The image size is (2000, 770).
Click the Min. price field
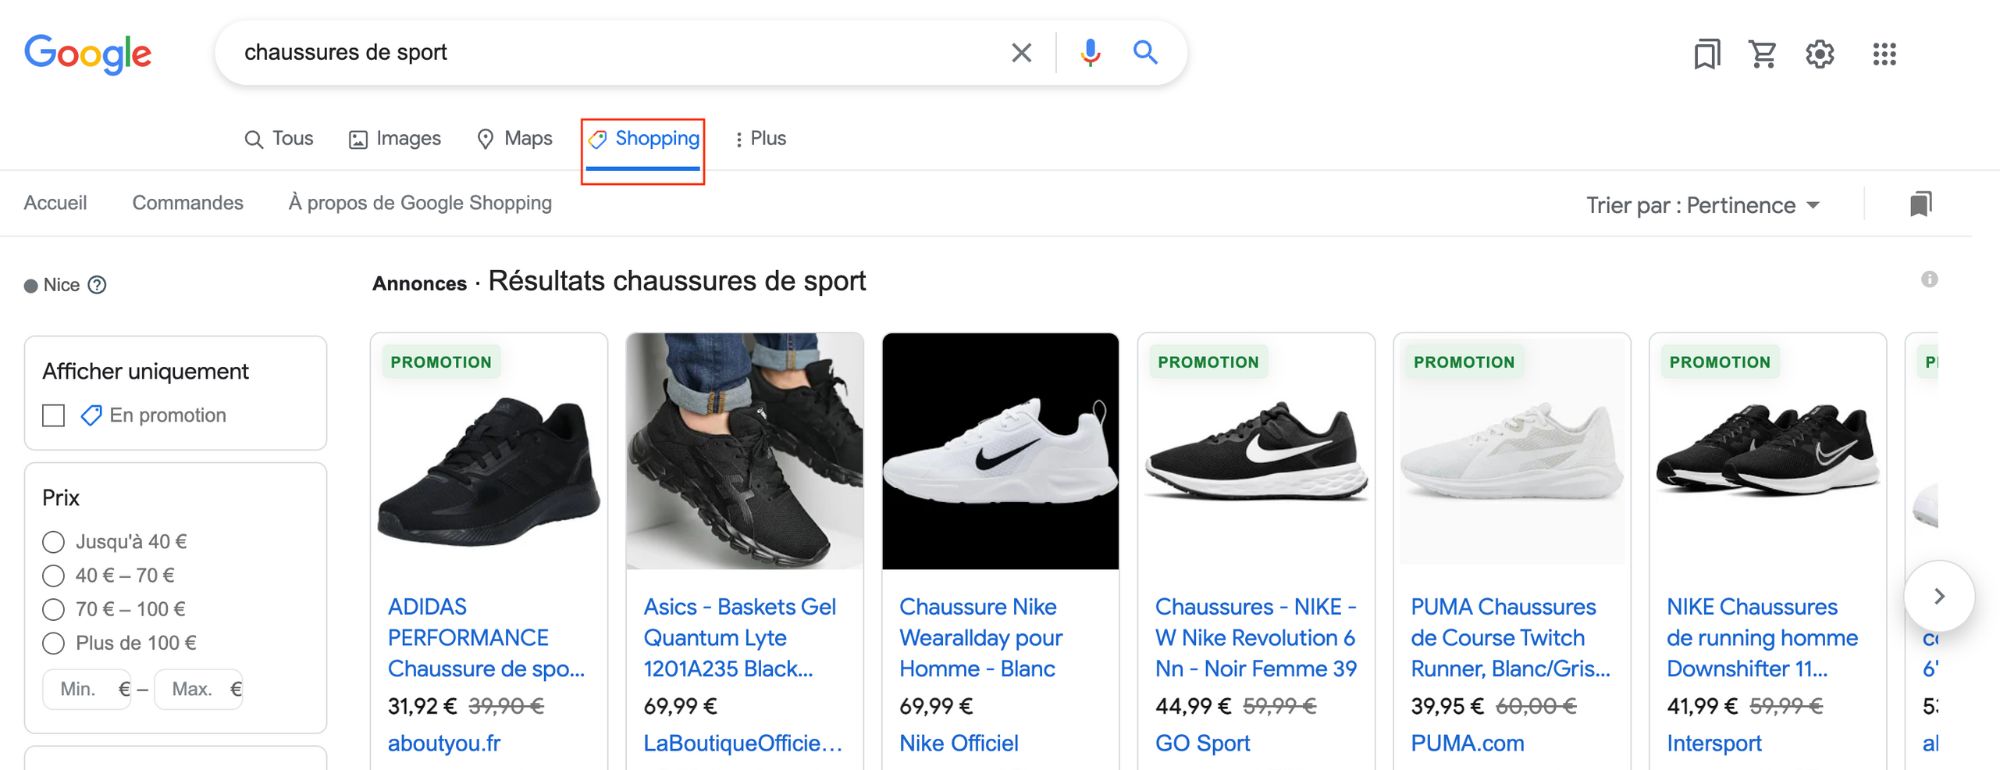(87, 689)
